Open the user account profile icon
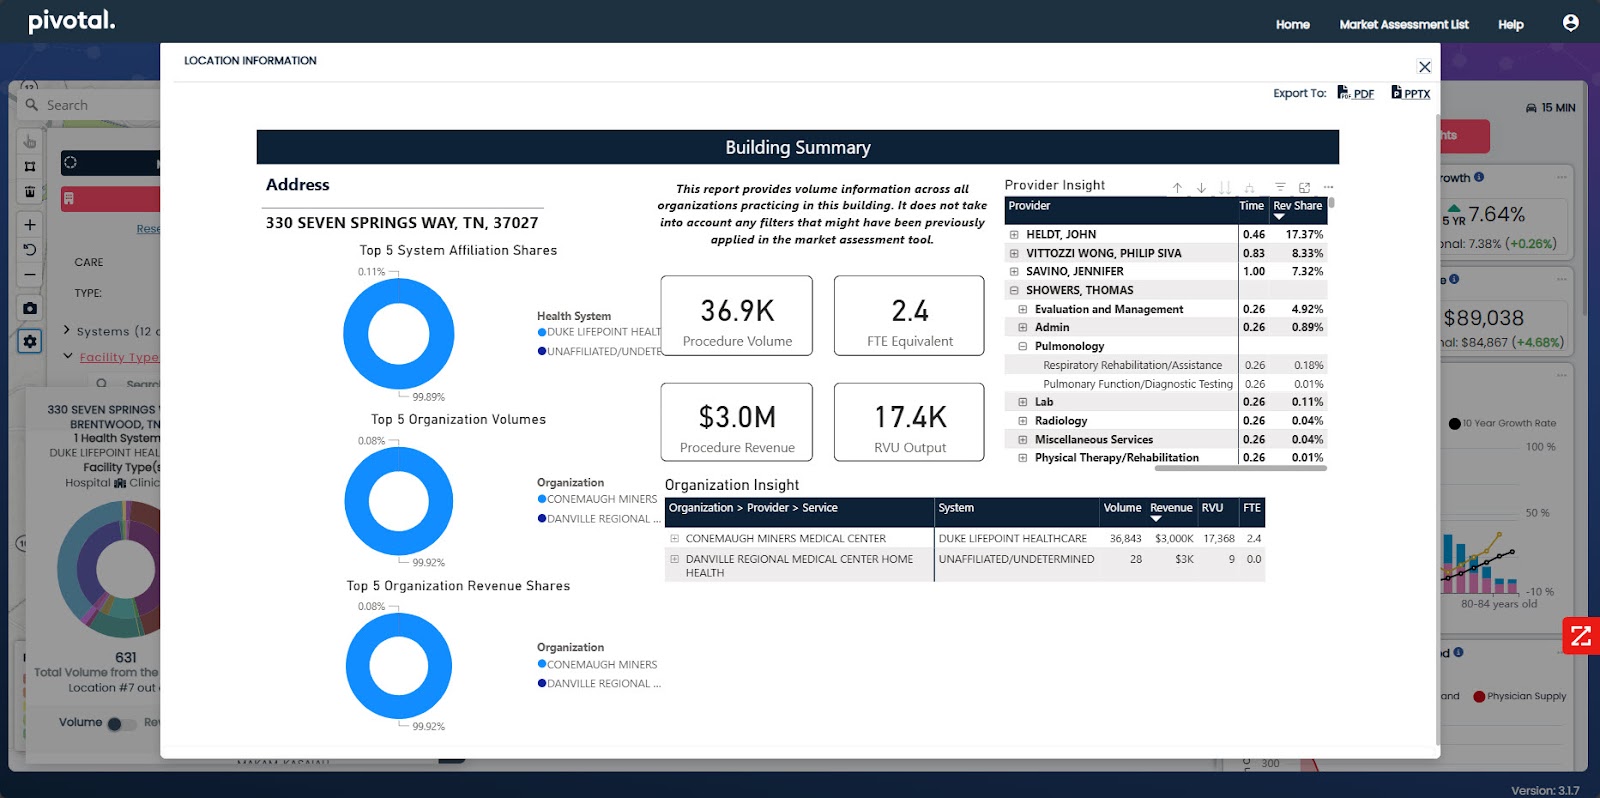Viewport: 1600px width, 798px height. [x=1570, y=23]
